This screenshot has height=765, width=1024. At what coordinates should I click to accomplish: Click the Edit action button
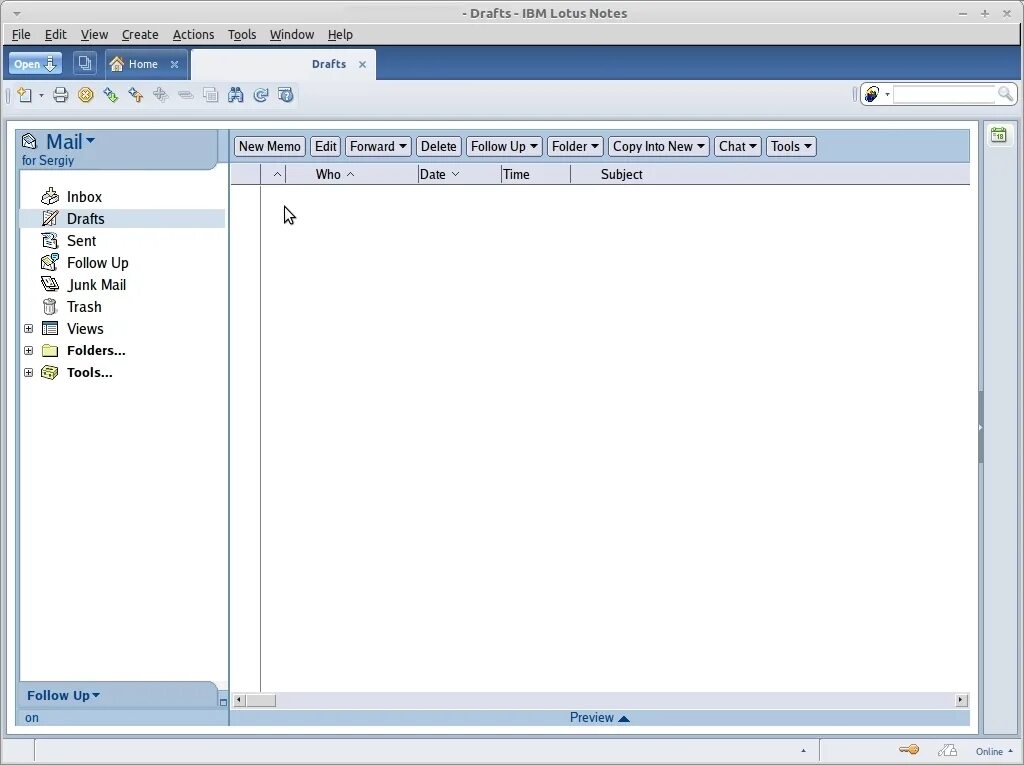tap(325, 146)
